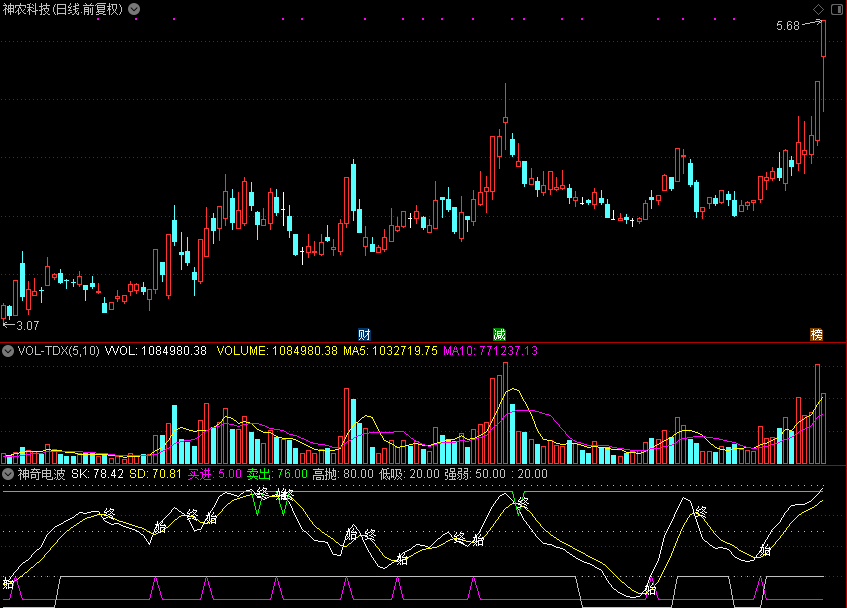Click the square panel icon at top right
Image resolution: width=847 pixels, height=608 pixels.
coord(835,9)
